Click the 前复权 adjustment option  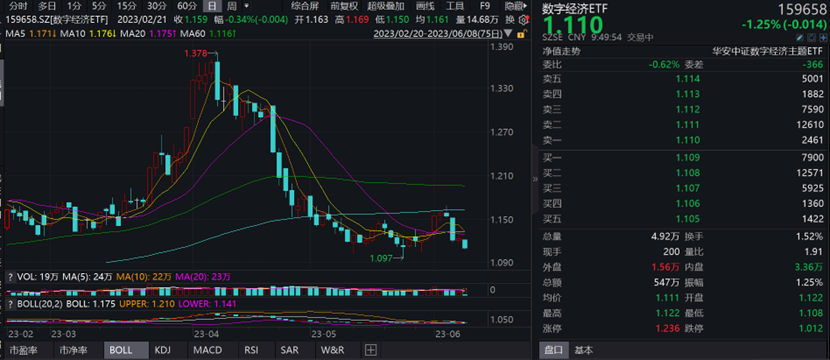click(x=344, y=6)
